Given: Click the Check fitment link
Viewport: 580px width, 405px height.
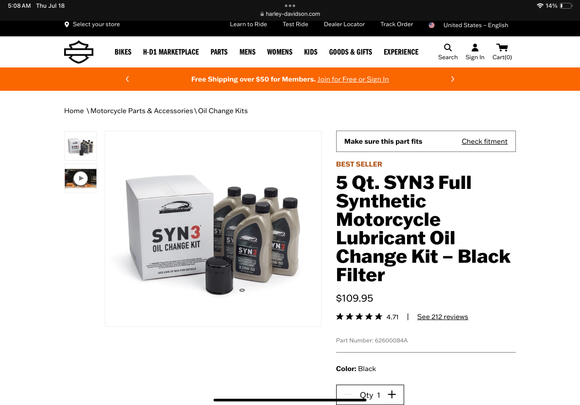Looking at the screenshot, I should (x=484, y=141).
